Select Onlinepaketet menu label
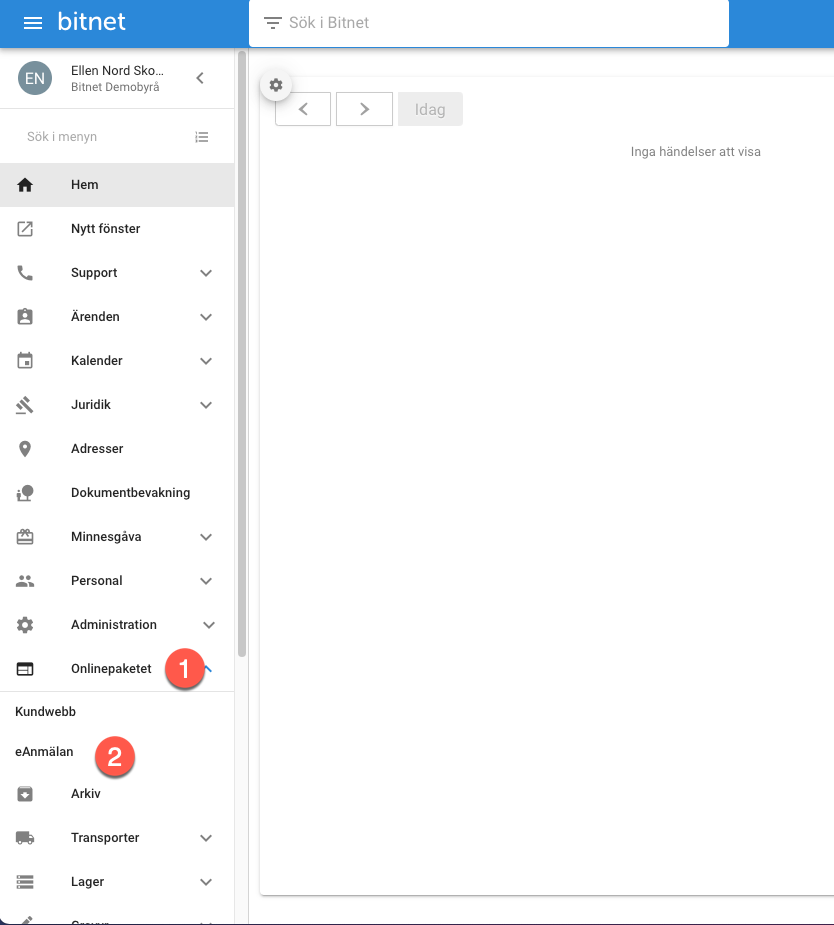This screenshot has width=834, height=925. 111,669
